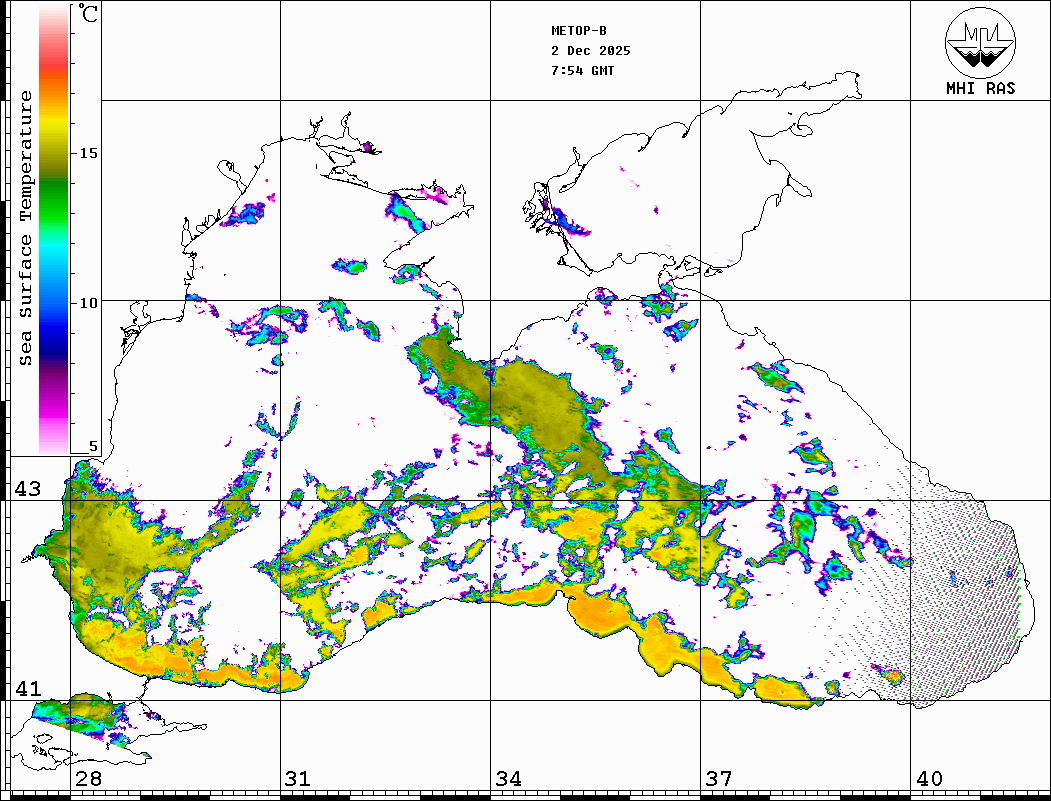Click the longitude 37 axis label
Image resolution: width=1051 pixels, height=801 pixels.
point(718,779)
